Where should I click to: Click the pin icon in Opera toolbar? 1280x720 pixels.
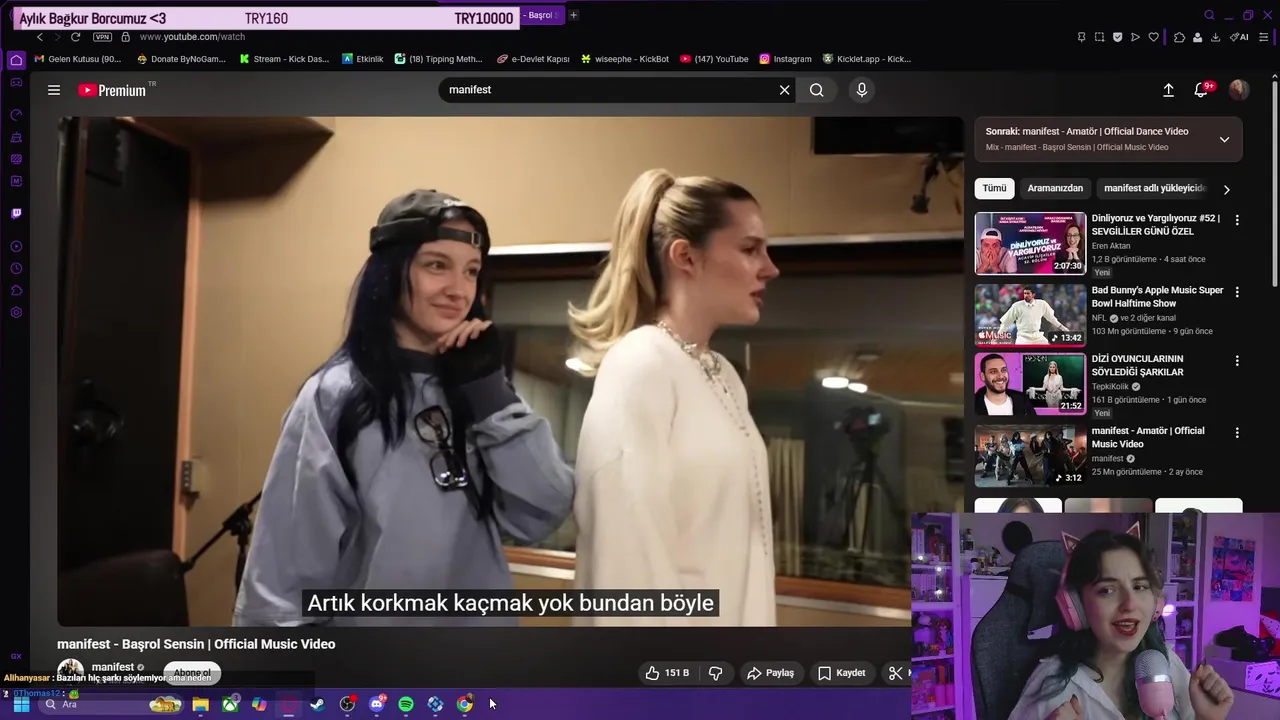point(1081,37)
